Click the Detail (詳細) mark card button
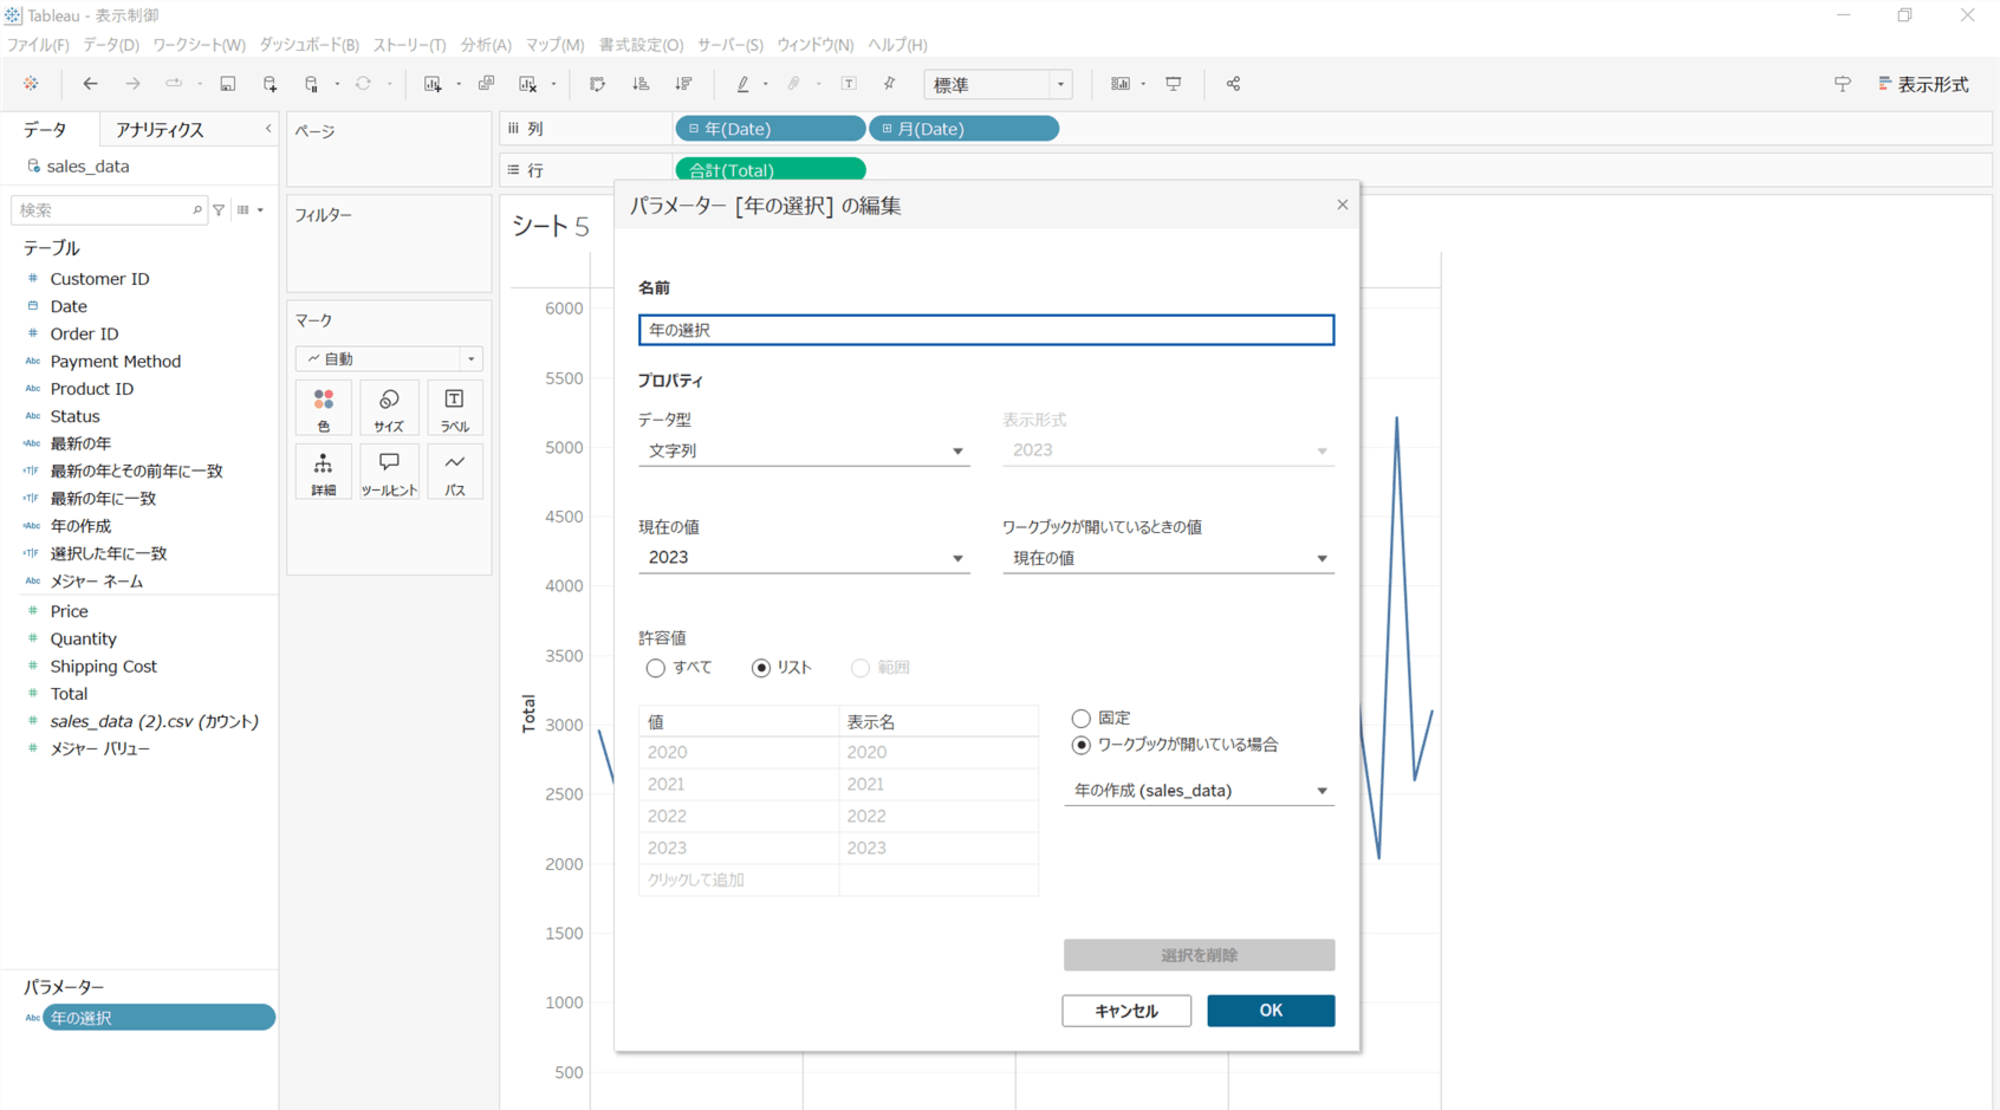Viewport: 2000px width, 1110px height. (323, 472)
